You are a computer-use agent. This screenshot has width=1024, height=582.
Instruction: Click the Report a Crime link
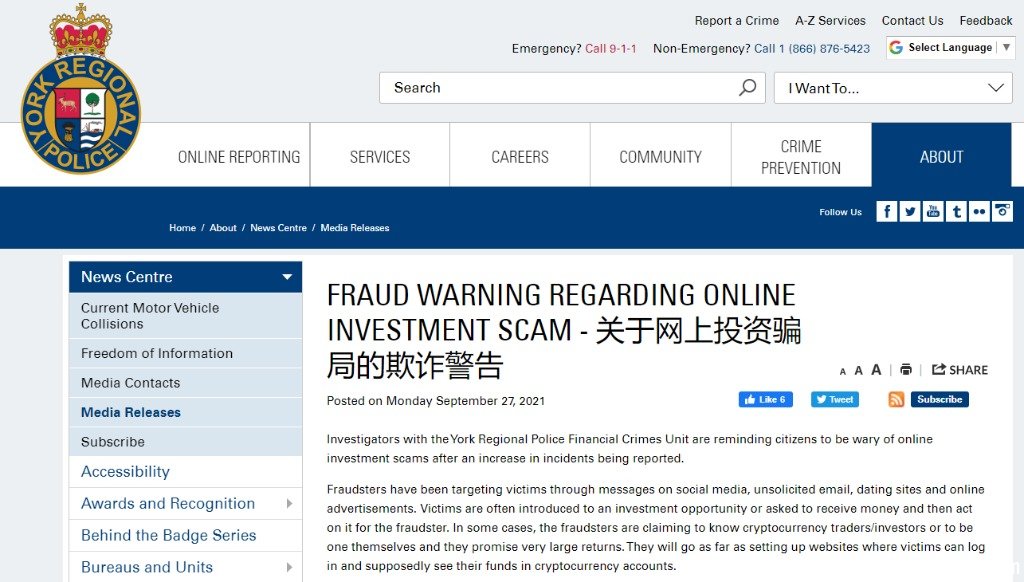click(x=737, y=21)
